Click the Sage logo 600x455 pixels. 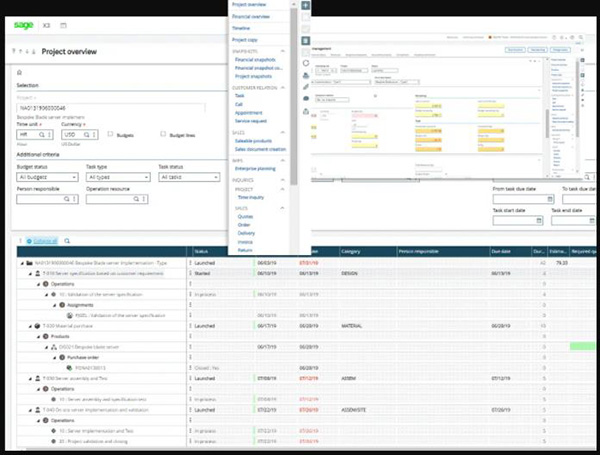(23, 25)
